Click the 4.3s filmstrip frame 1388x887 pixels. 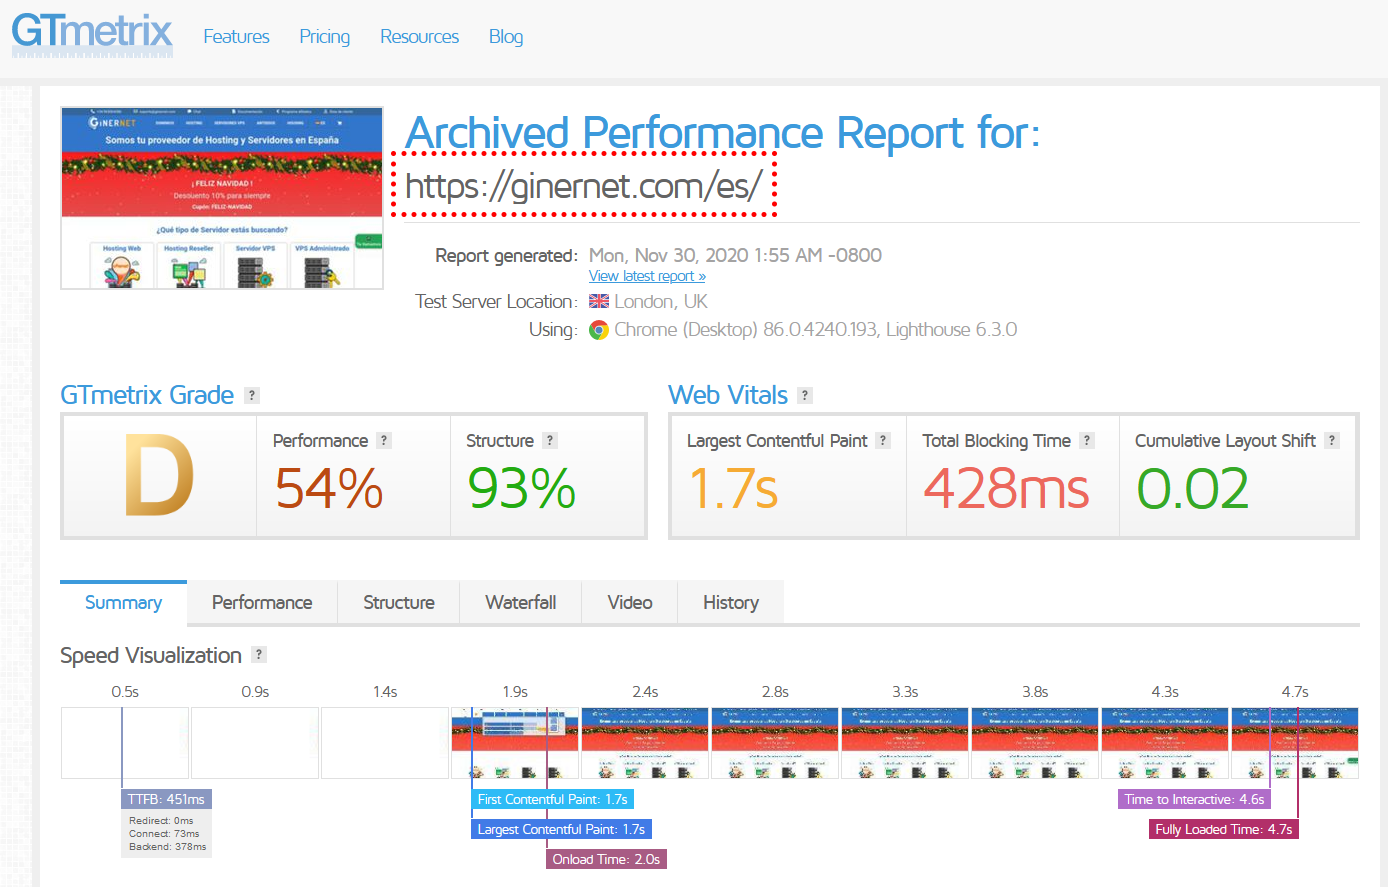(x=1165, y=743)
